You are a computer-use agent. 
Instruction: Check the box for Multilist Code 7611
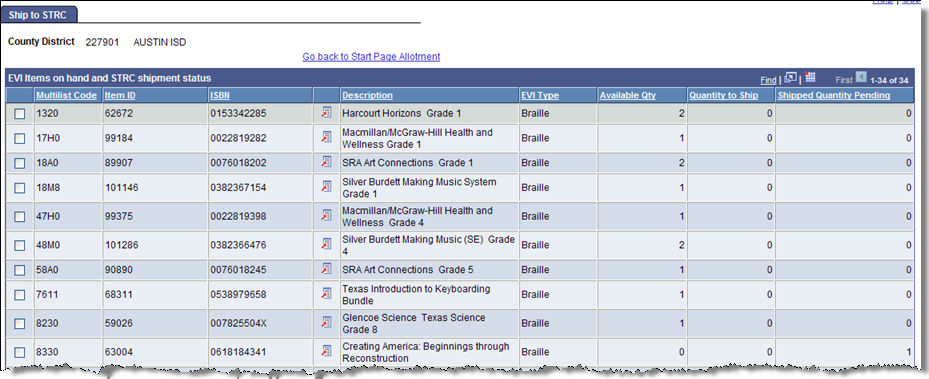(x=20, y=294)
